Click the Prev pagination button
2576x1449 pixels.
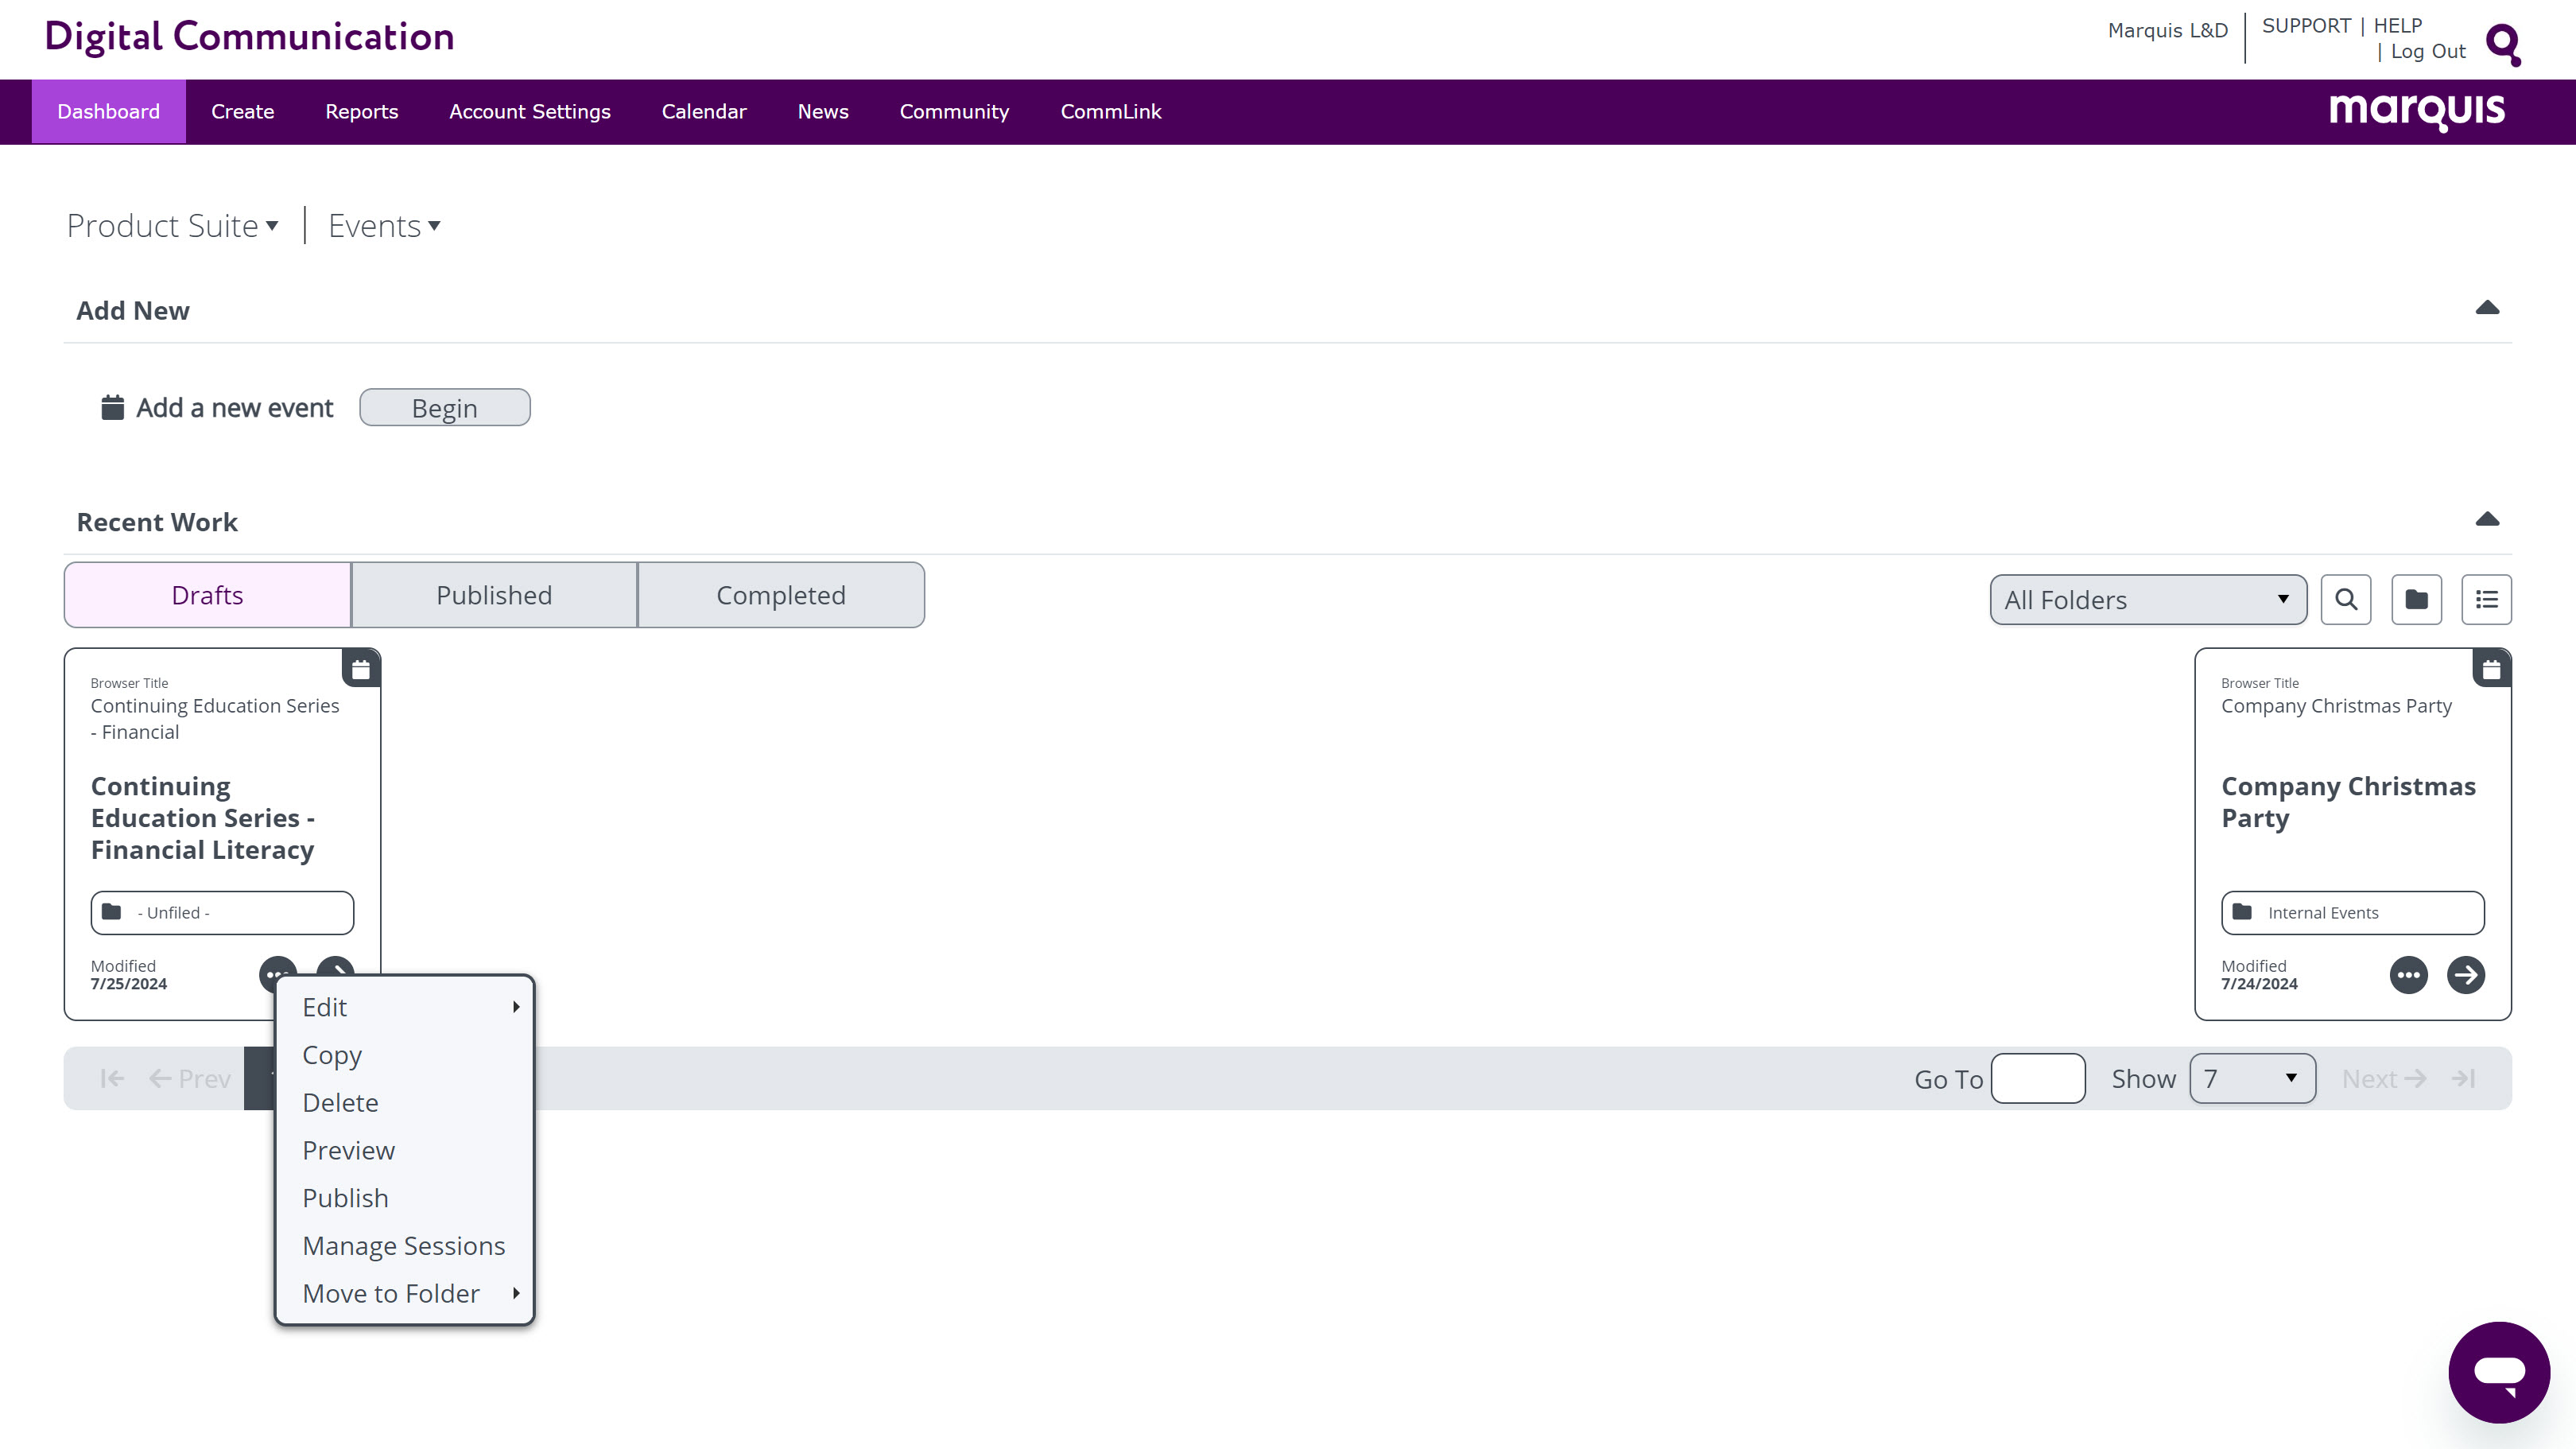tap(190, 1079)
